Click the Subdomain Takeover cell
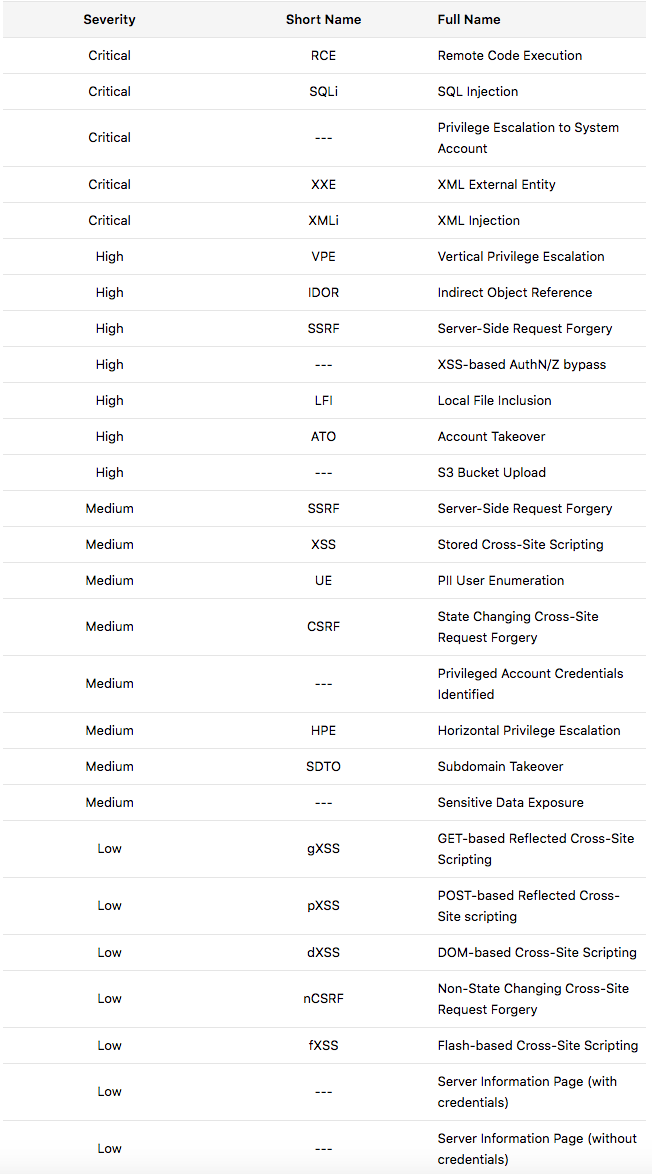The image size is (652, 1174). [500, 766]
